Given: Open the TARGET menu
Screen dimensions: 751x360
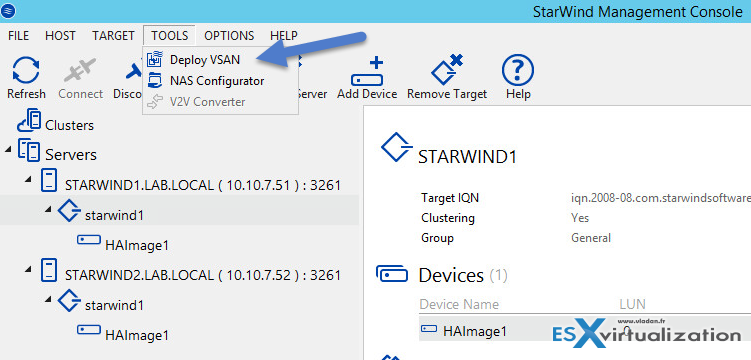Looking at the screenshot, I should coord(114,36).
